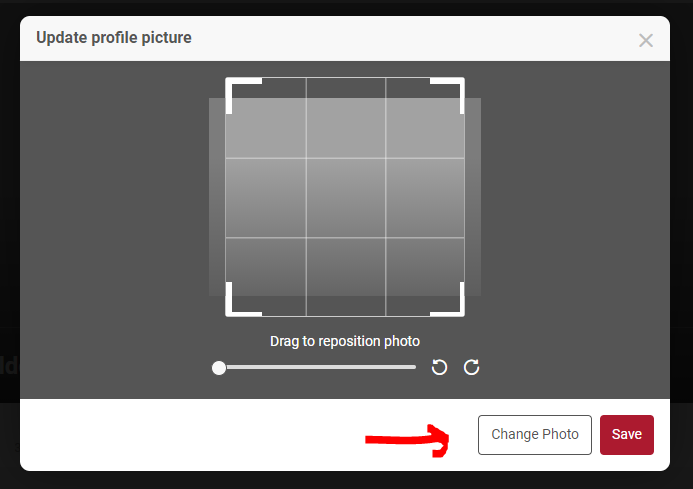Select the top-left crop corner handle
The height and width of the screenshot is (489, 693).
point(244,96)
